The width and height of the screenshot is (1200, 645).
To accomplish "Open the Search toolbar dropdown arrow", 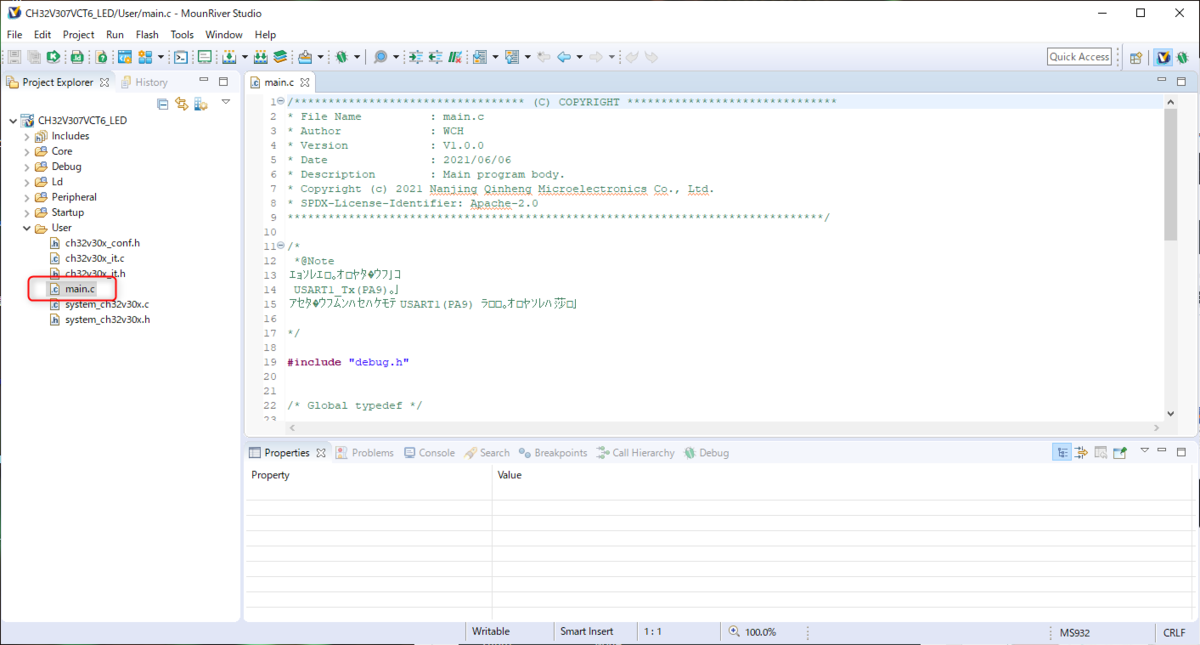I will [396, 57].
